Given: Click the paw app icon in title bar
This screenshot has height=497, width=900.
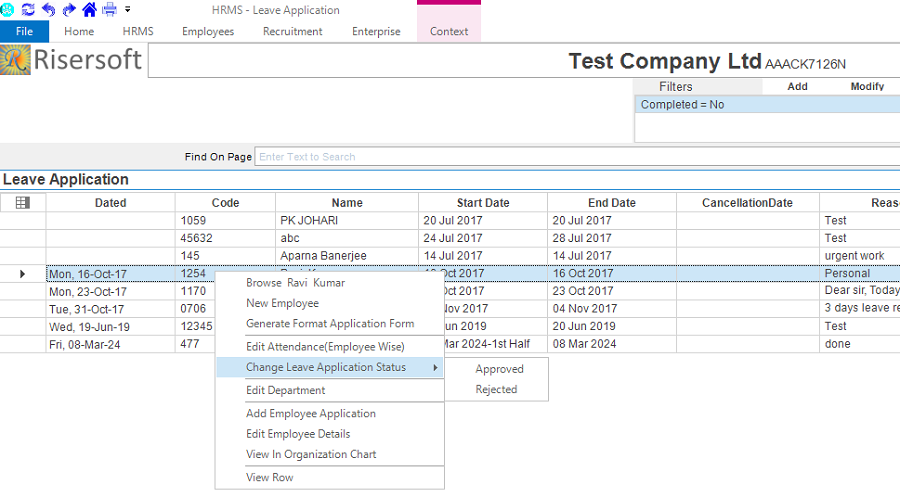Looking at the screenshot, I should pyautogui.click(x=6, y=9).
